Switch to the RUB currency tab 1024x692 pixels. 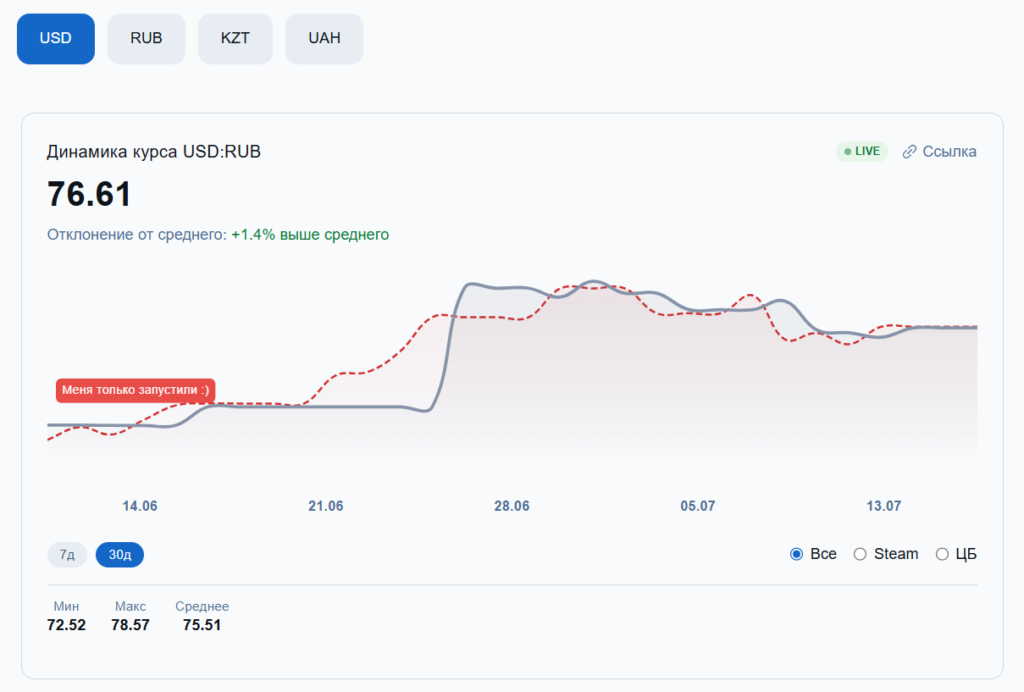[146, 39]
